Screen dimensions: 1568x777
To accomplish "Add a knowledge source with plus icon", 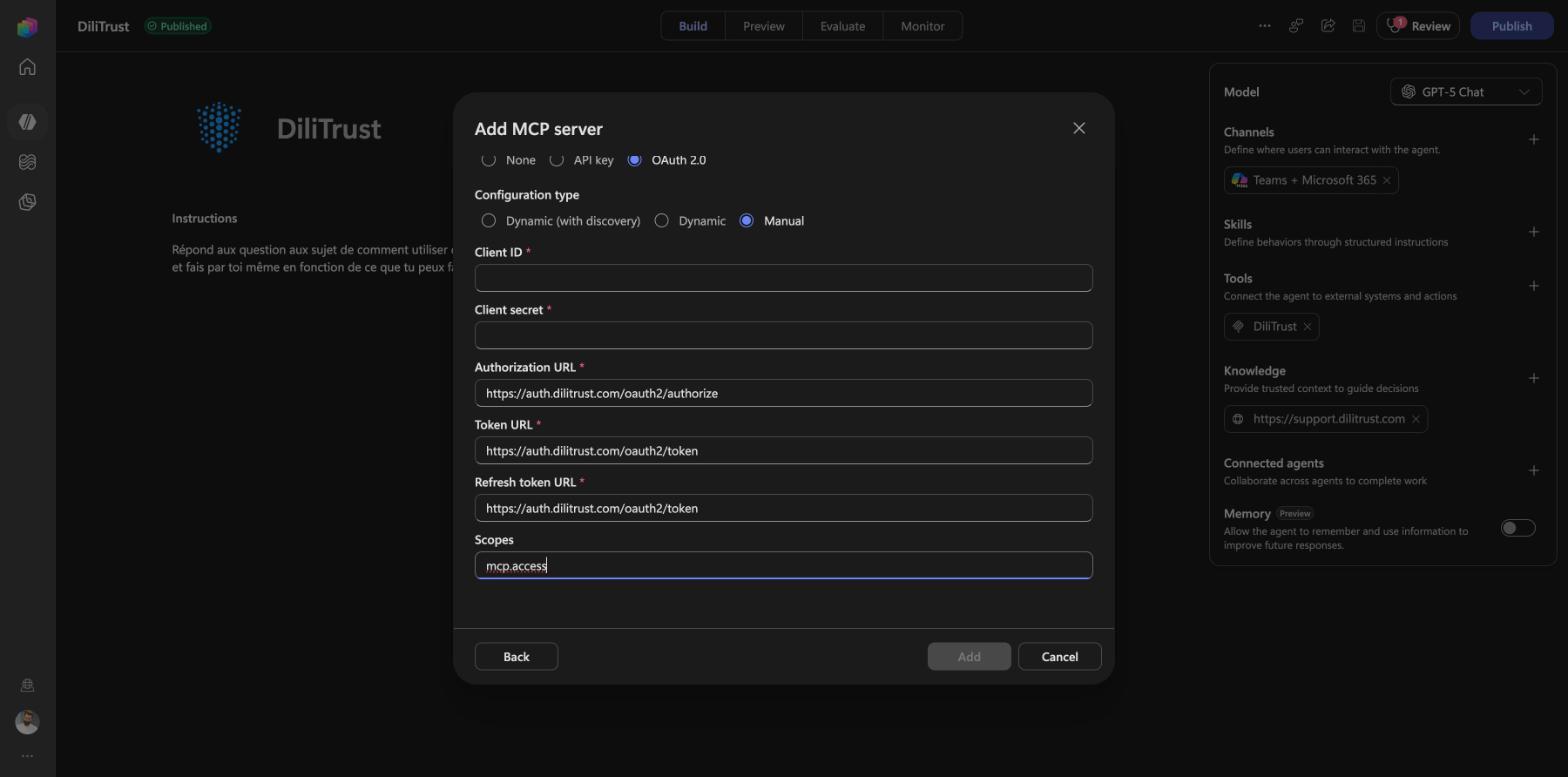I will click(x=1533, y=378).
